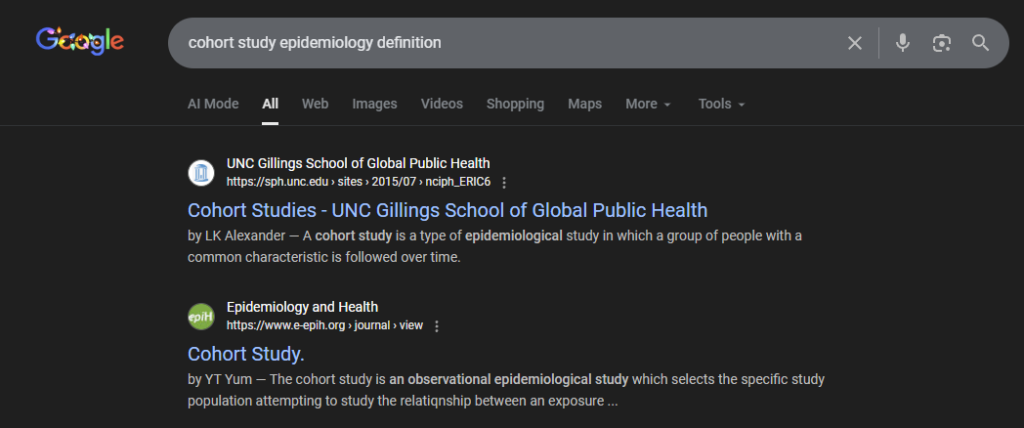Open options menu for UNC Gillings result
This screenshot has height=428, width=1024.
[504, 182]
